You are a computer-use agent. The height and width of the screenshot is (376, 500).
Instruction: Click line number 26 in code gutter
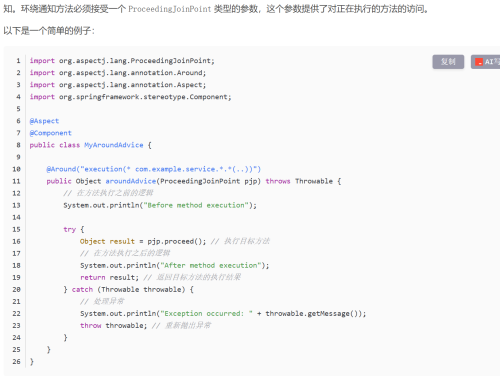(x=16, y=362)
